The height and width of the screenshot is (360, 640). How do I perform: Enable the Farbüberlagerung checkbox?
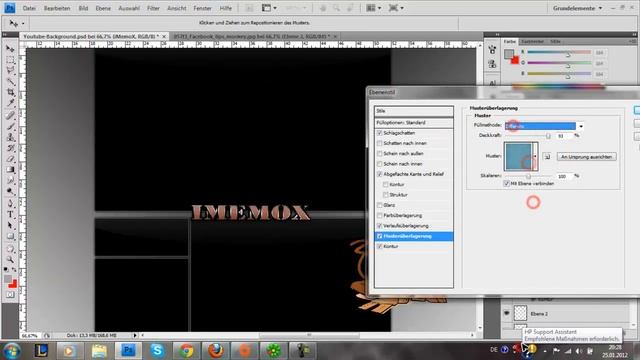(380, 215)
